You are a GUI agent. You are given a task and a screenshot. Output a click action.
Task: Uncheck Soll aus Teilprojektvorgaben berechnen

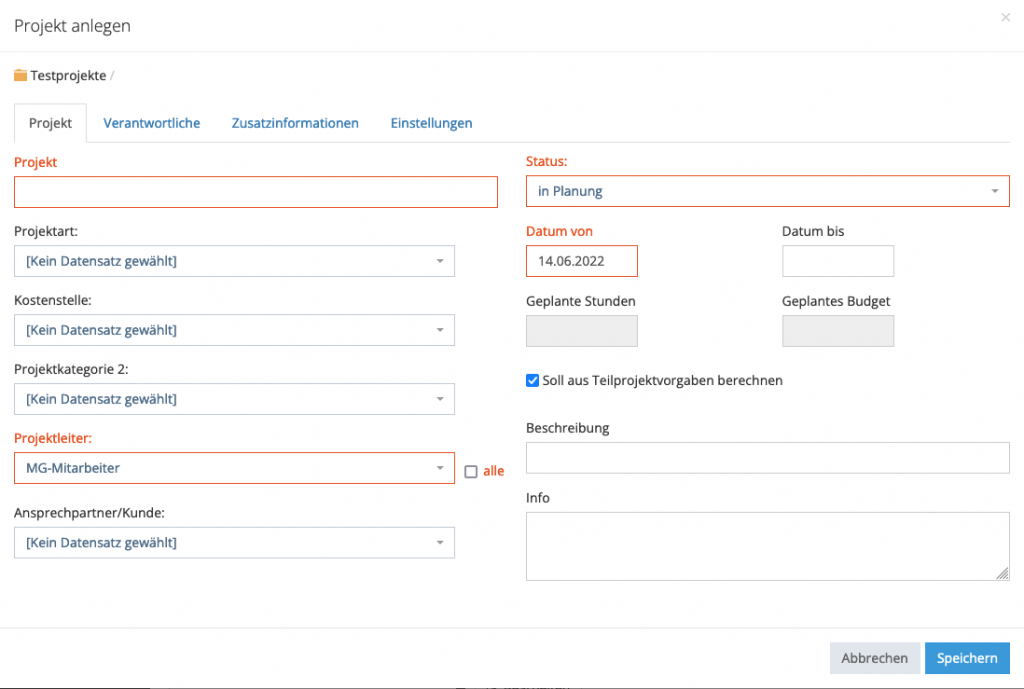(x=532, y=380)
